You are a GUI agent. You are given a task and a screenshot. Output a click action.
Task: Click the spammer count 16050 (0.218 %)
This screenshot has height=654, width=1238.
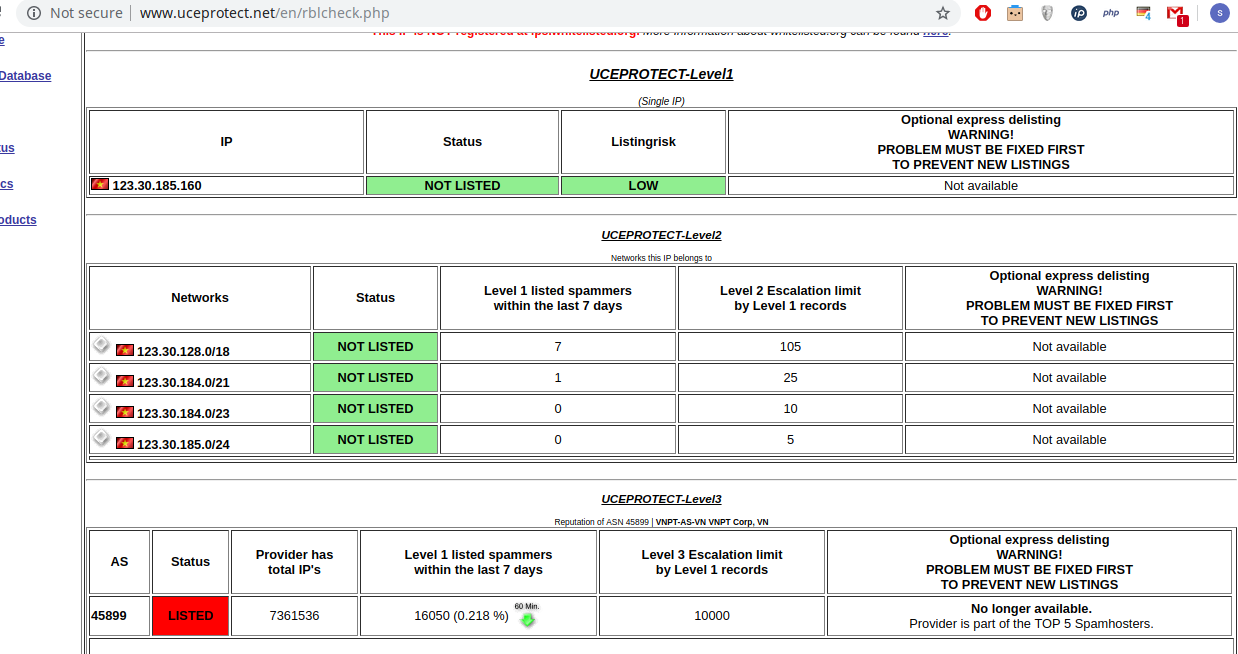[461, 616]
